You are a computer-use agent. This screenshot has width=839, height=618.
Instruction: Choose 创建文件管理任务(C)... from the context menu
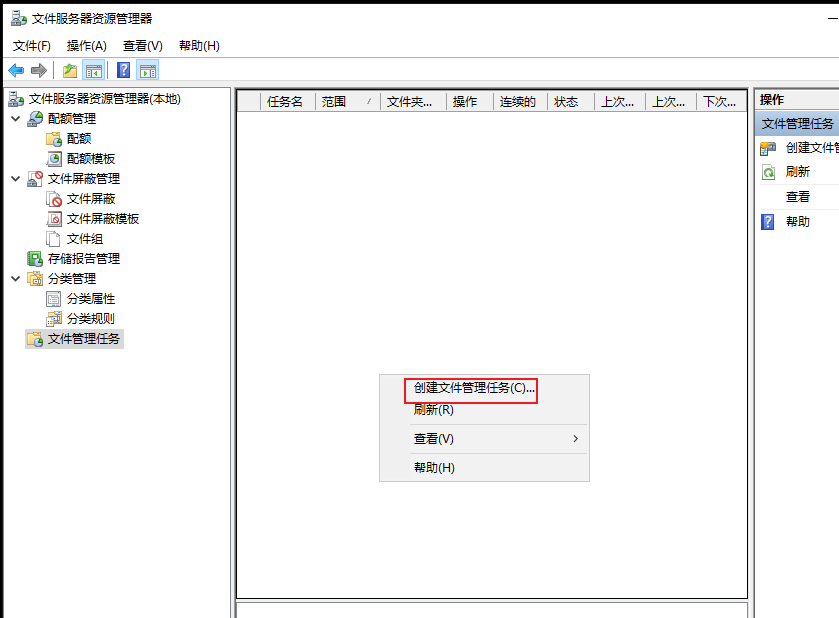(474, 388)
